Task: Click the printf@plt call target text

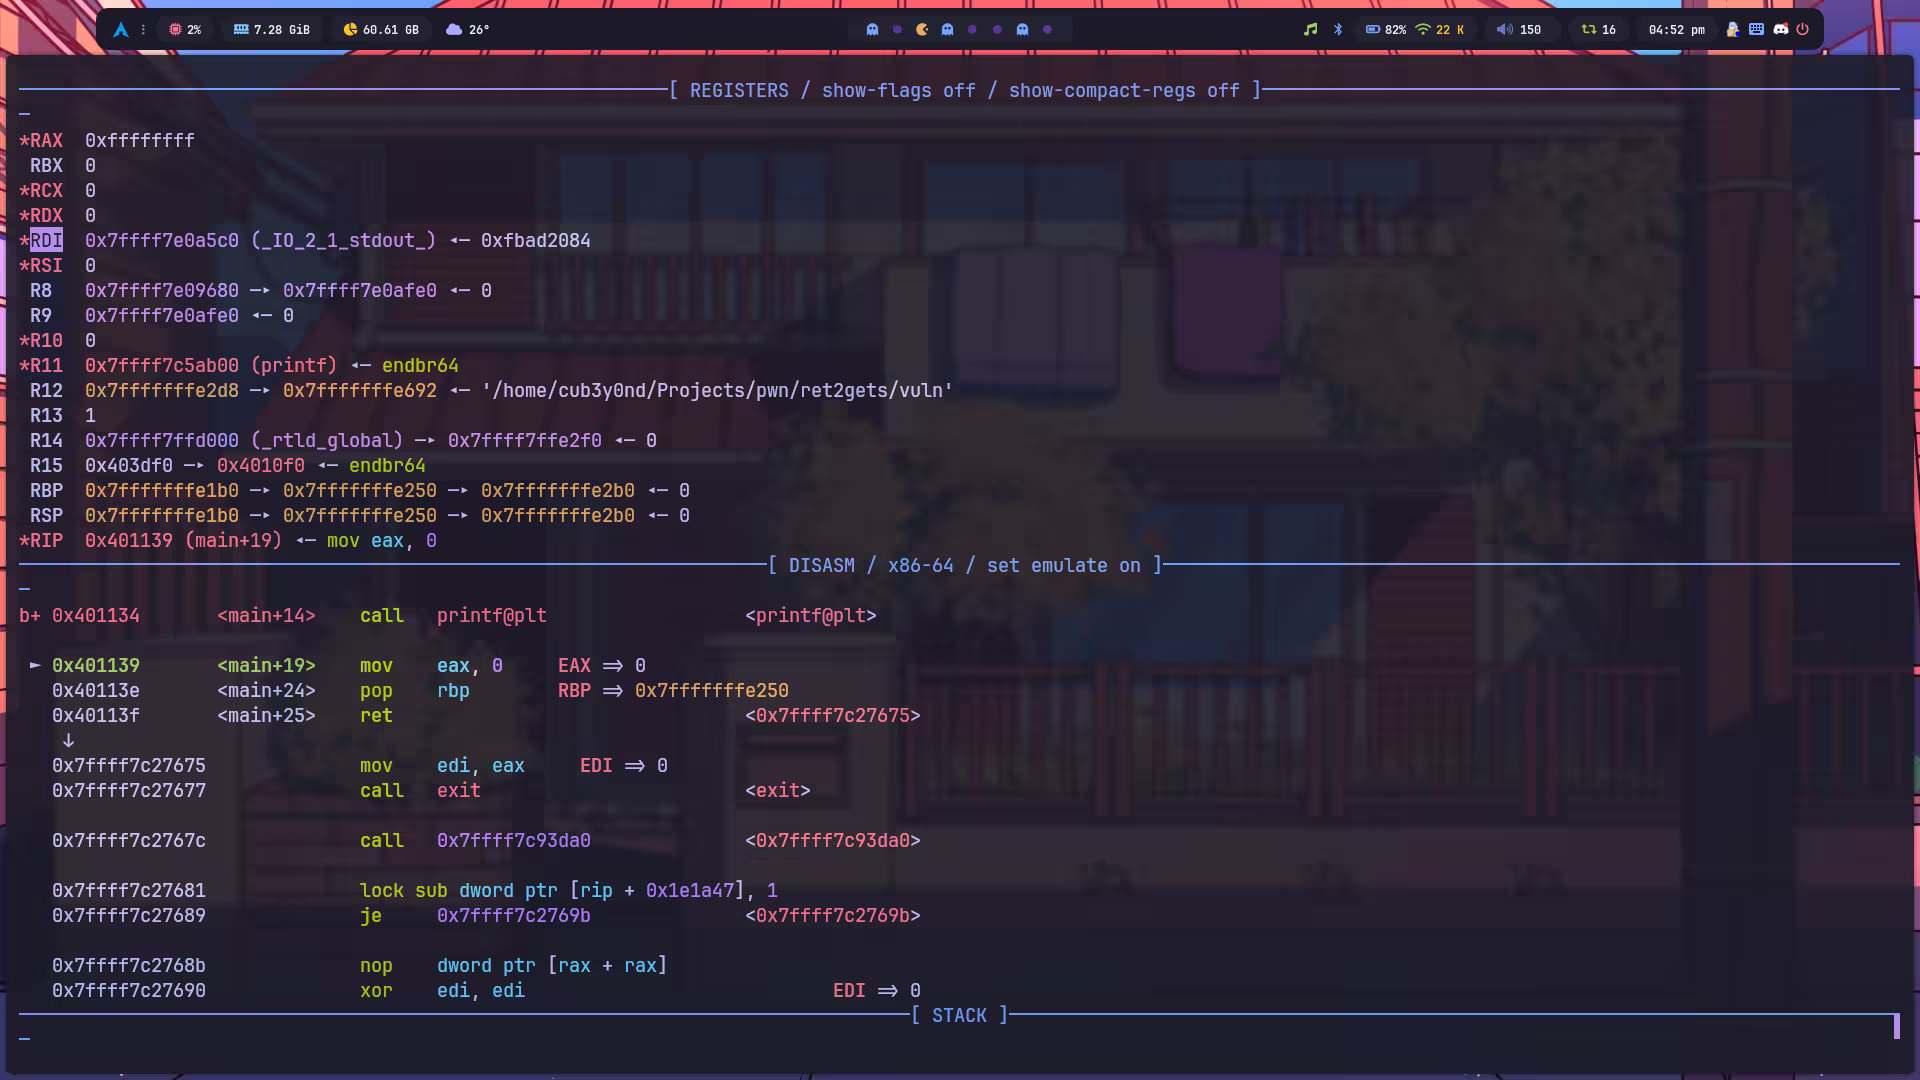Action: pos(491,616)
